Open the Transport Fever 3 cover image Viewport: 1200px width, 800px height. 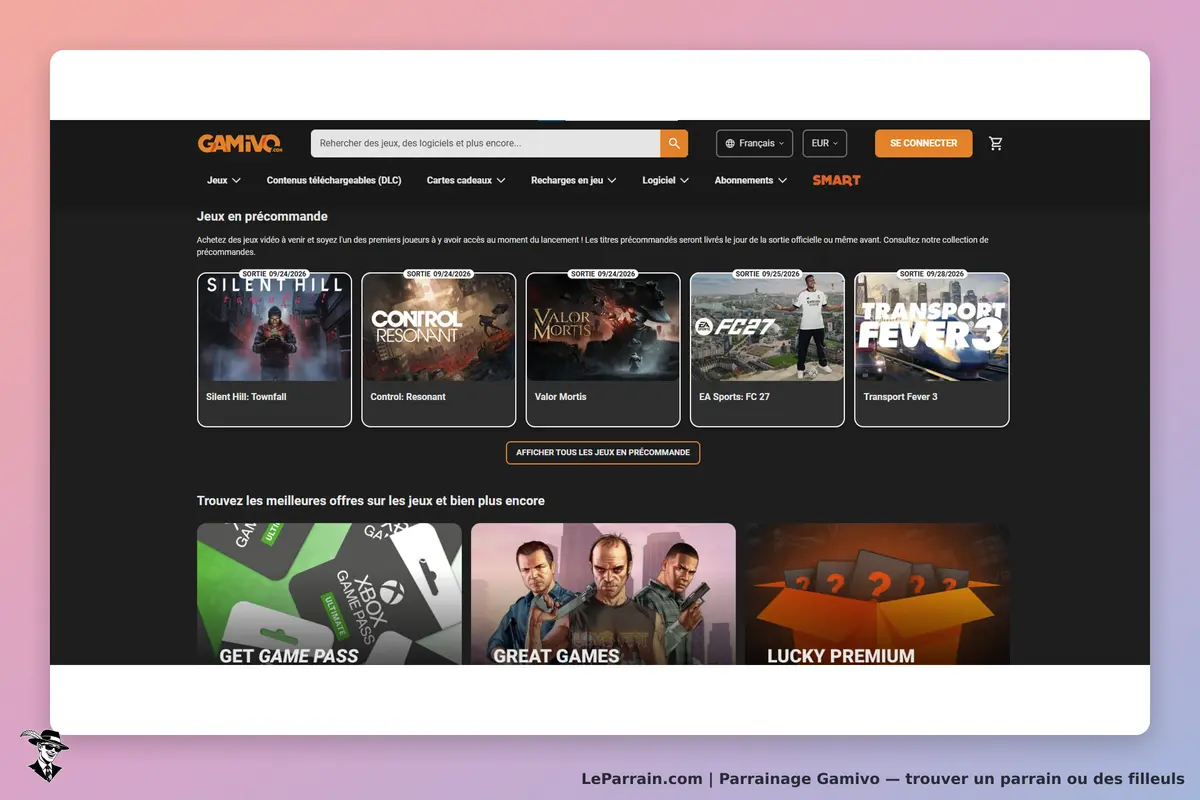(932, 327)
